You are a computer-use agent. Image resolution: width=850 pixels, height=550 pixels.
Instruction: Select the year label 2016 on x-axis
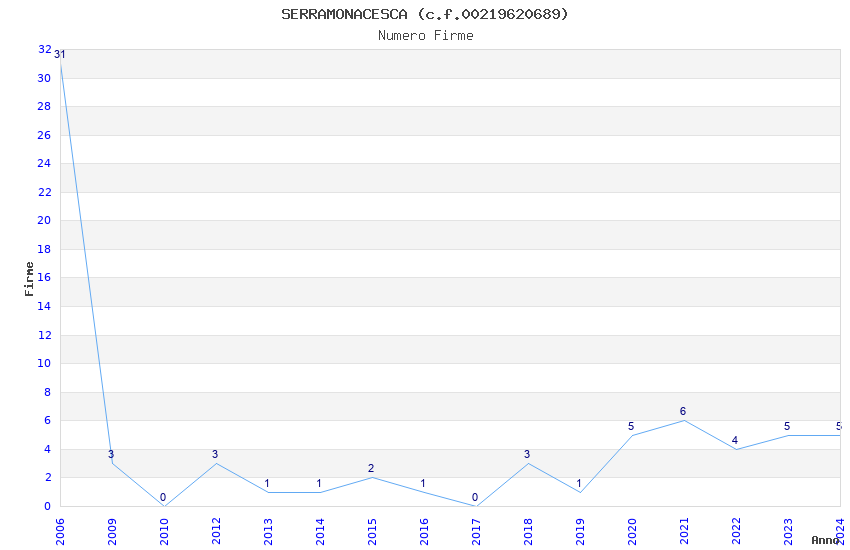pyautogui.click(x=424, y=531)
